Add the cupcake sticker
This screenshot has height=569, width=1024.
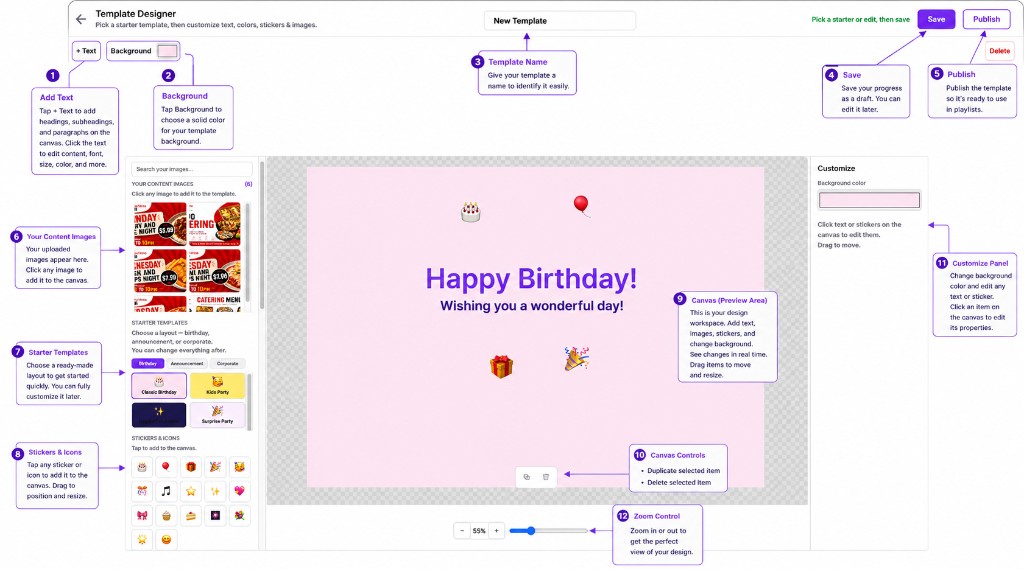click(x=166, y=515)
